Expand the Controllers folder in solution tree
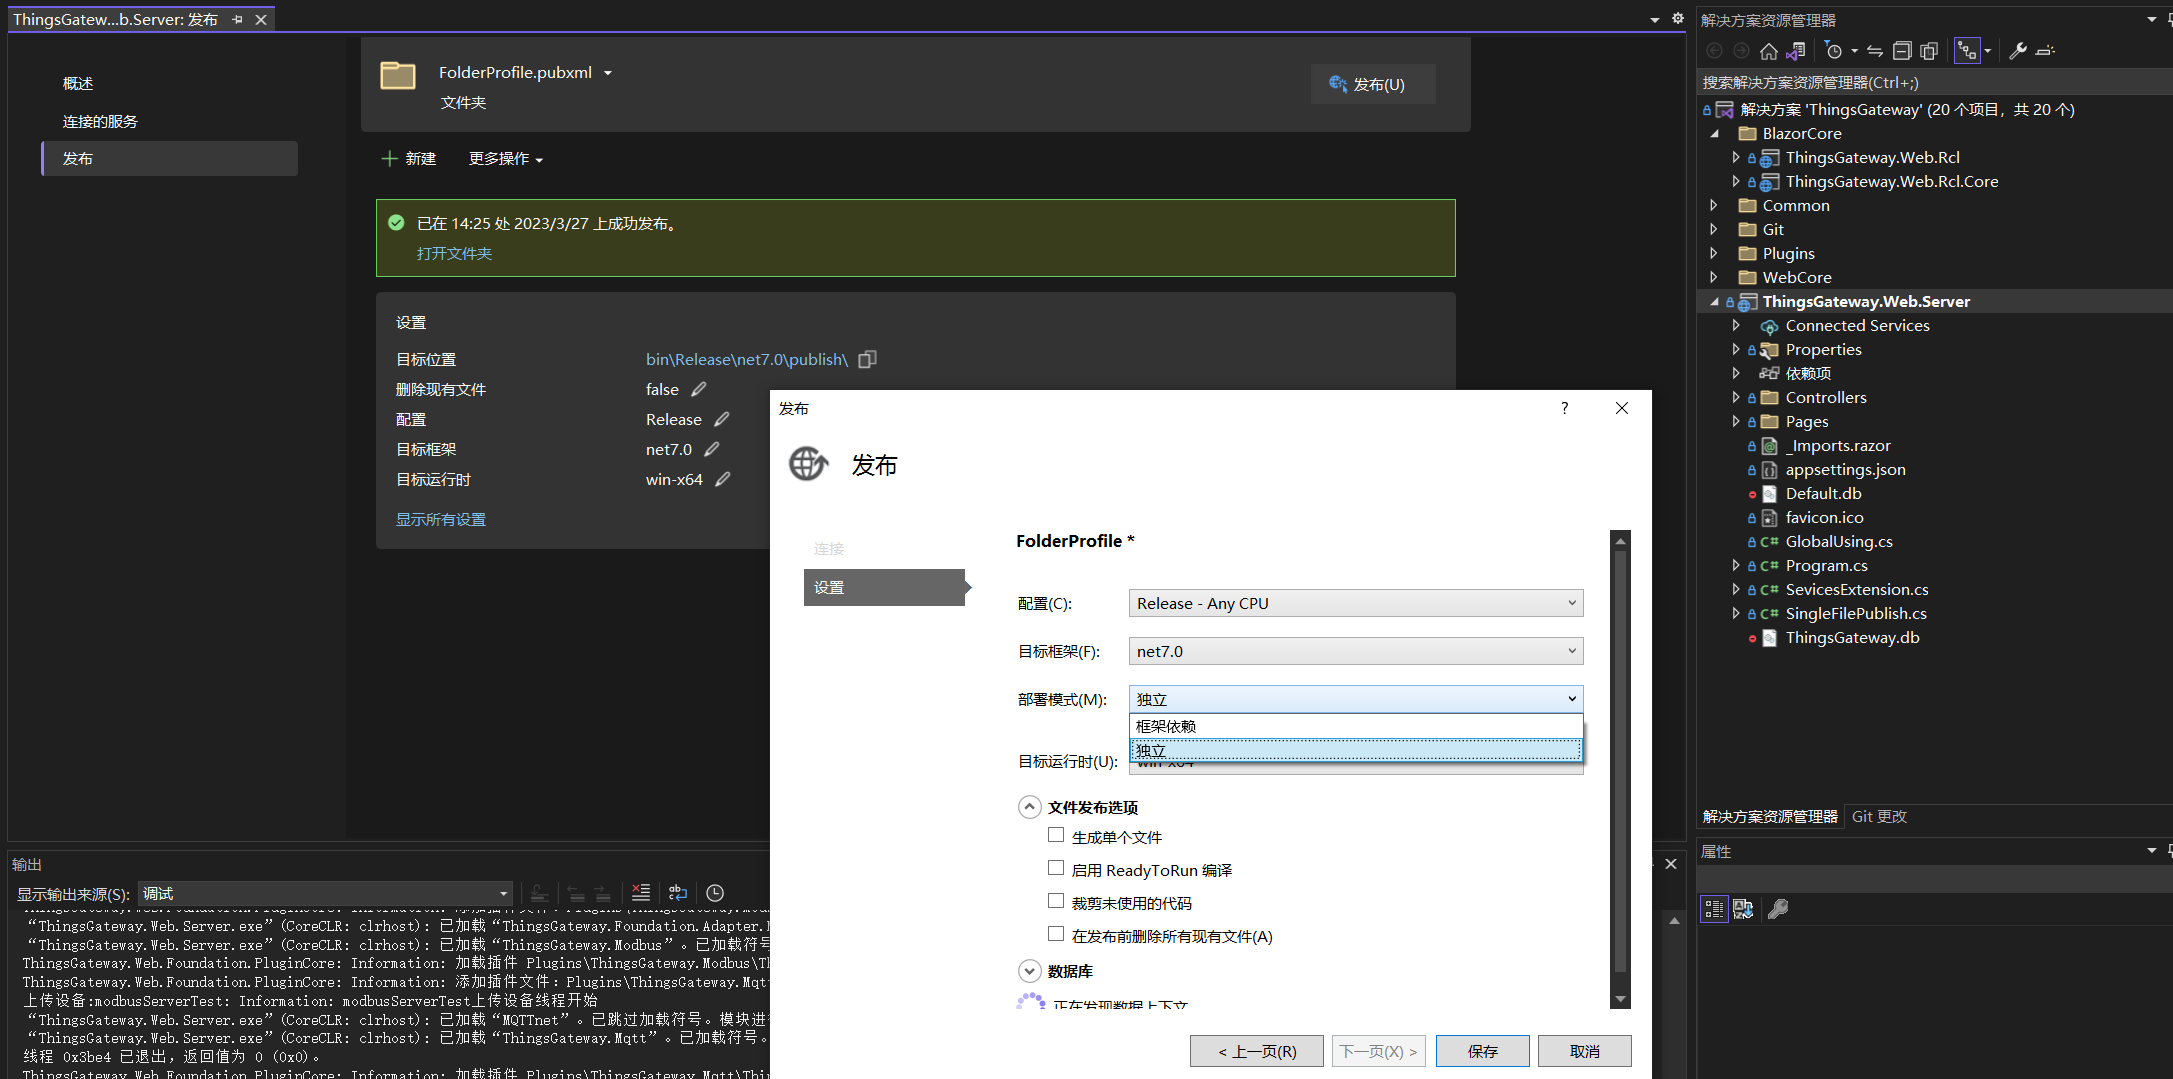The width and height of the screenshot is (2173, 1079). (1736, 397)
